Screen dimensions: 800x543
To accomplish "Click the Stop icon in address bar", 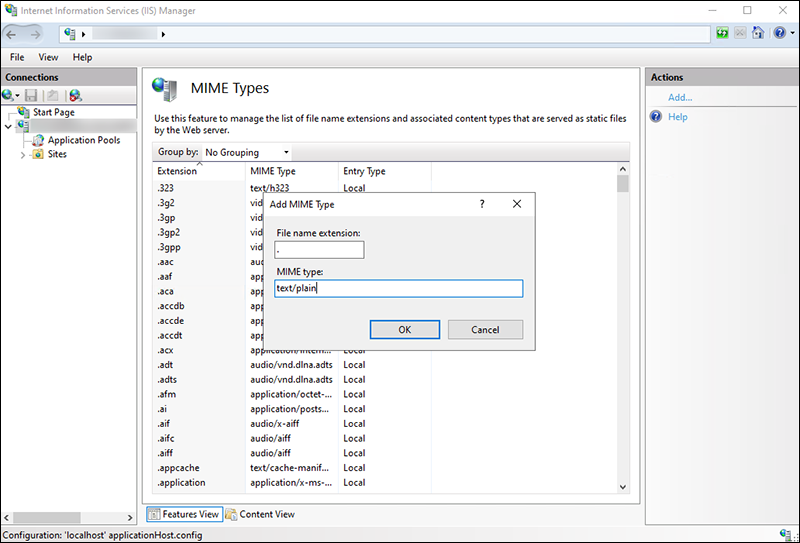I will click(x=740, y=33).
